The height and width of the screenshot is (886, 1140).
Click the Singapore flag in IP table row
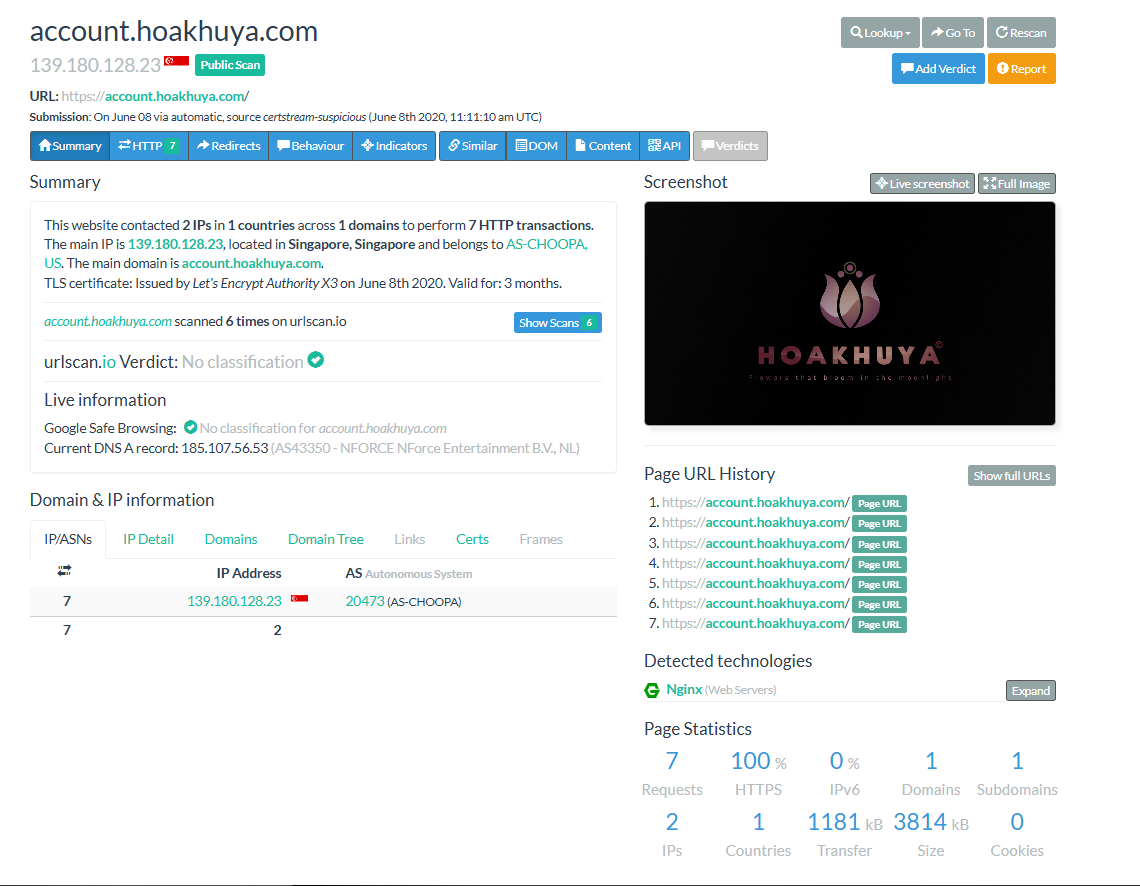pyautogui.click(x=299, y=599)
